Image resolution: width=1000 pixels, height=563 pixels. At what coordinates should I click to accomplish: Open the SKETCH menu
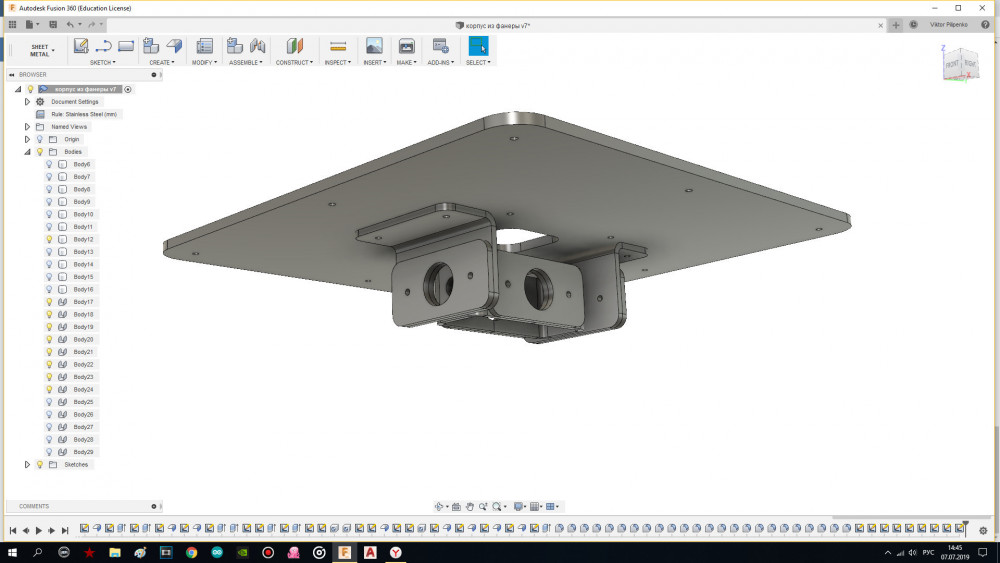point(103,62)
